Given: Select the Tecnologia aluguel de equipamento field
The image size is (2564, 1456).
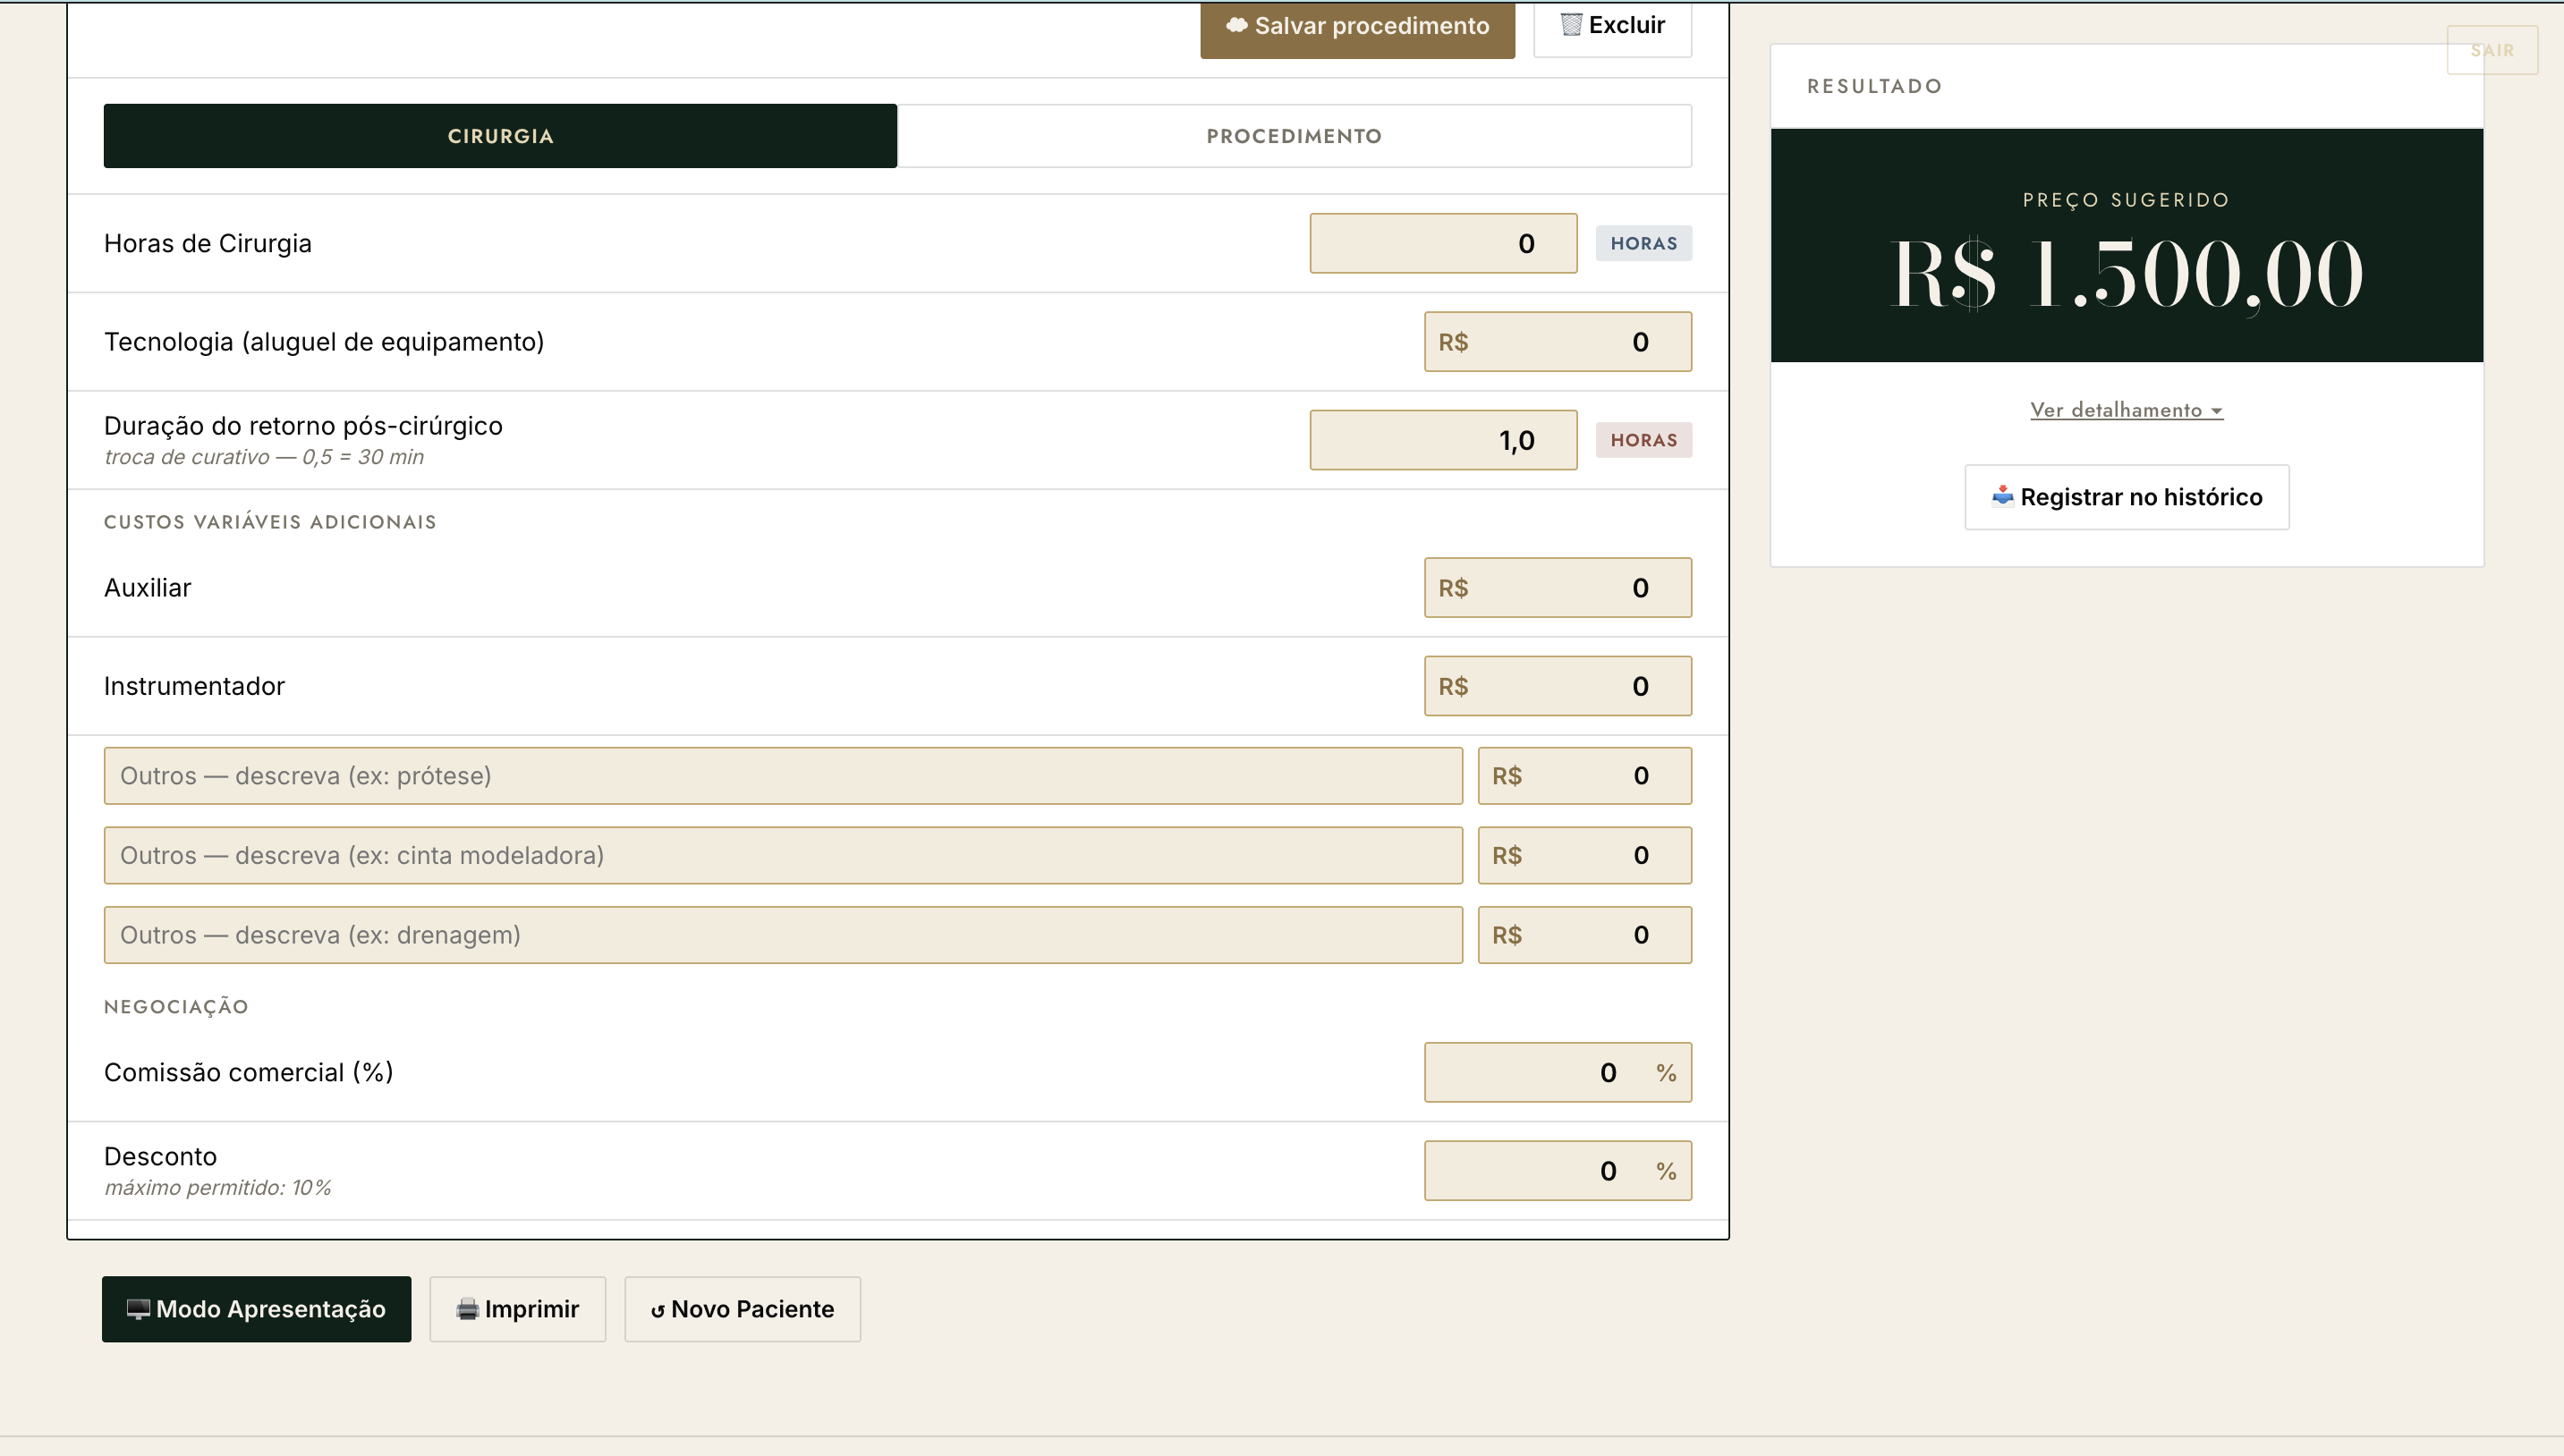Looking at the screenshot, I should click(x=1557, y=342).
